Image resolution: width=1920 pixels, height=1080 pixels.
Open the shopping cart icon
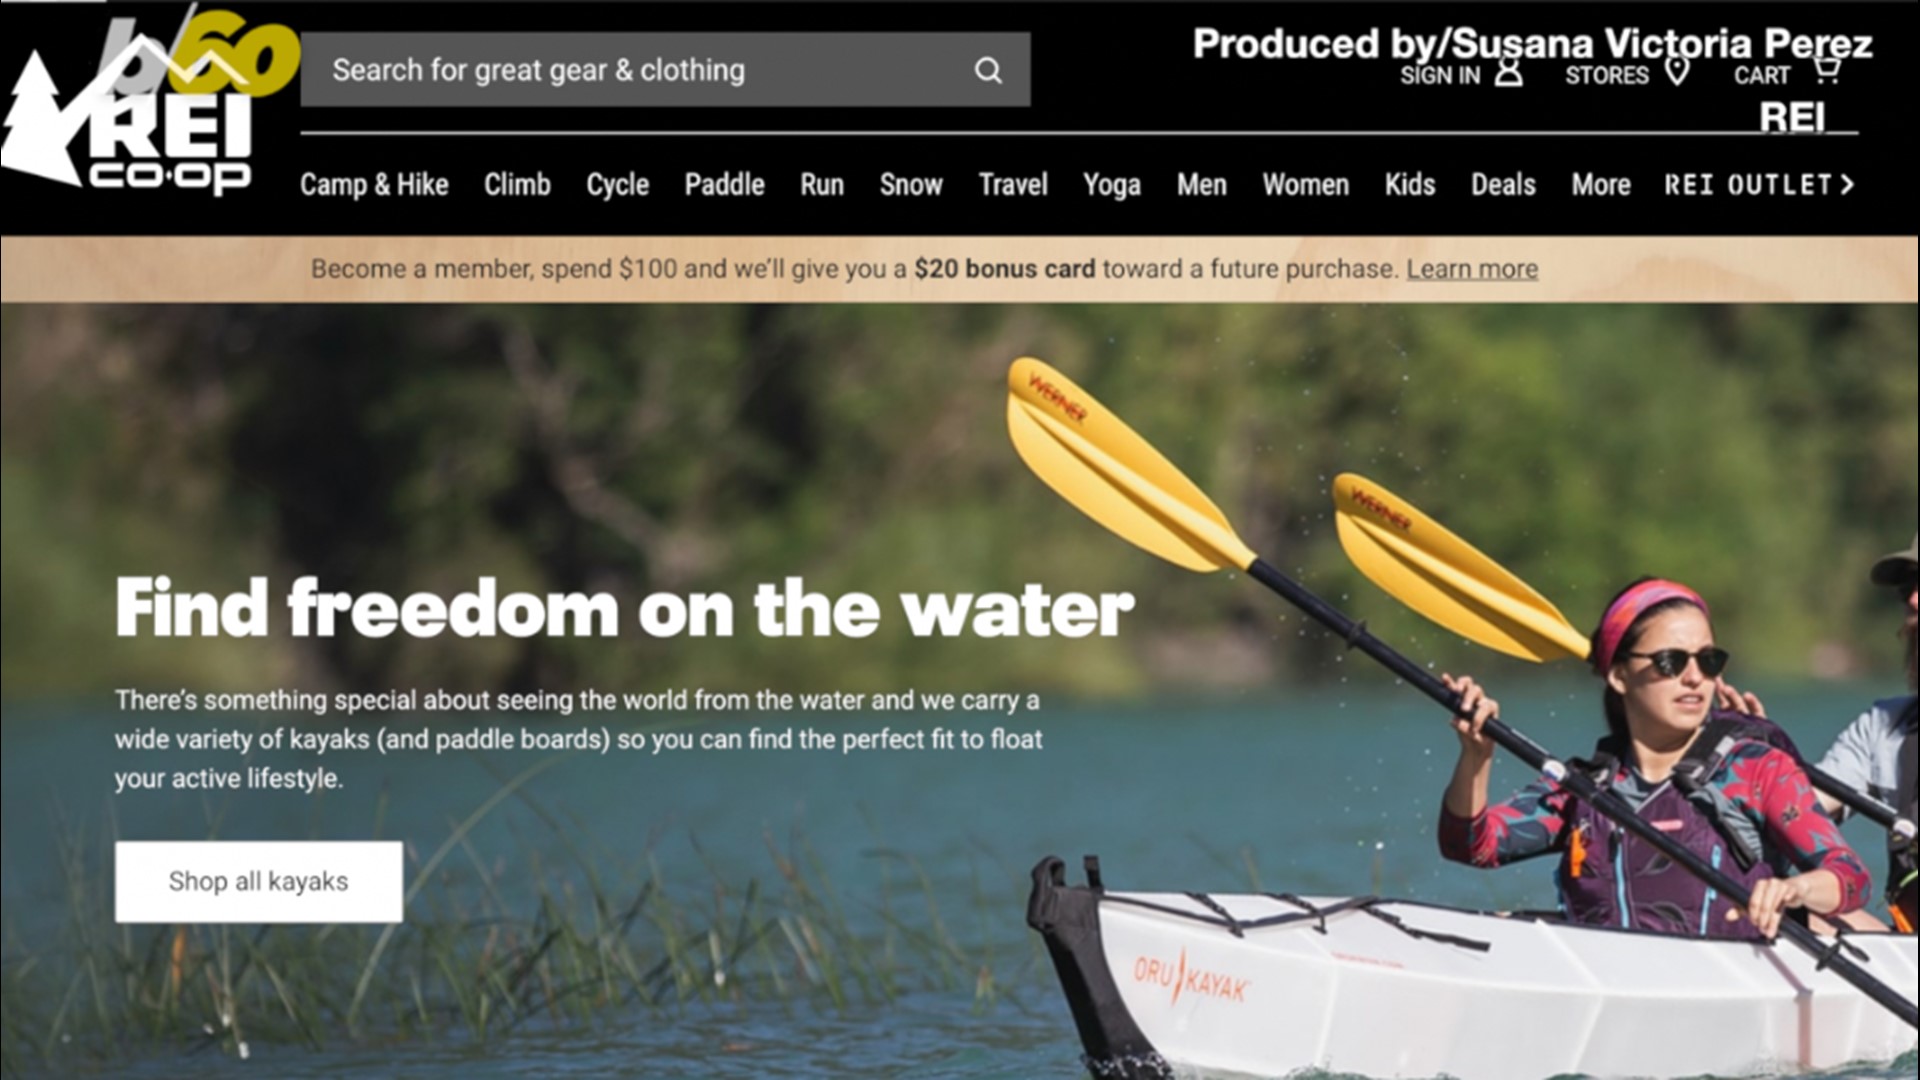point(1826,70)
